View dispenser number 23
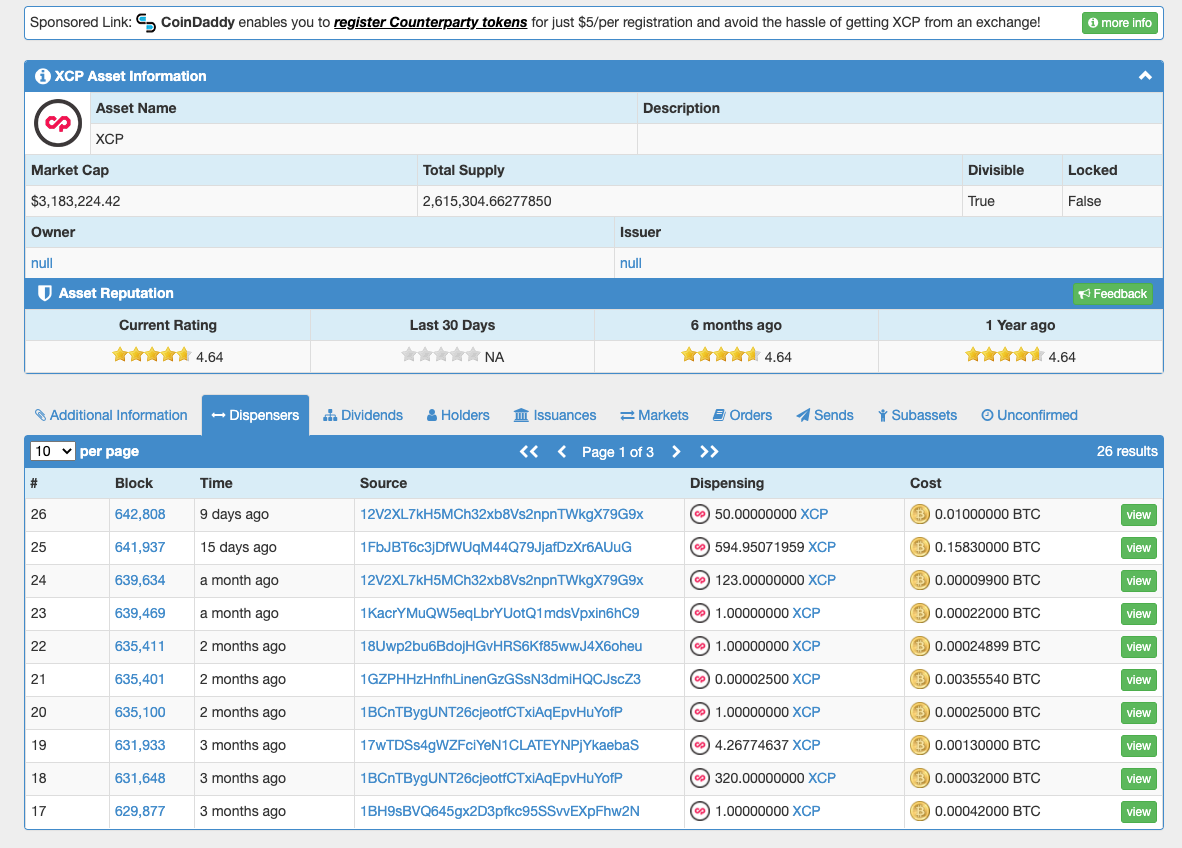 pos(1138,614)
